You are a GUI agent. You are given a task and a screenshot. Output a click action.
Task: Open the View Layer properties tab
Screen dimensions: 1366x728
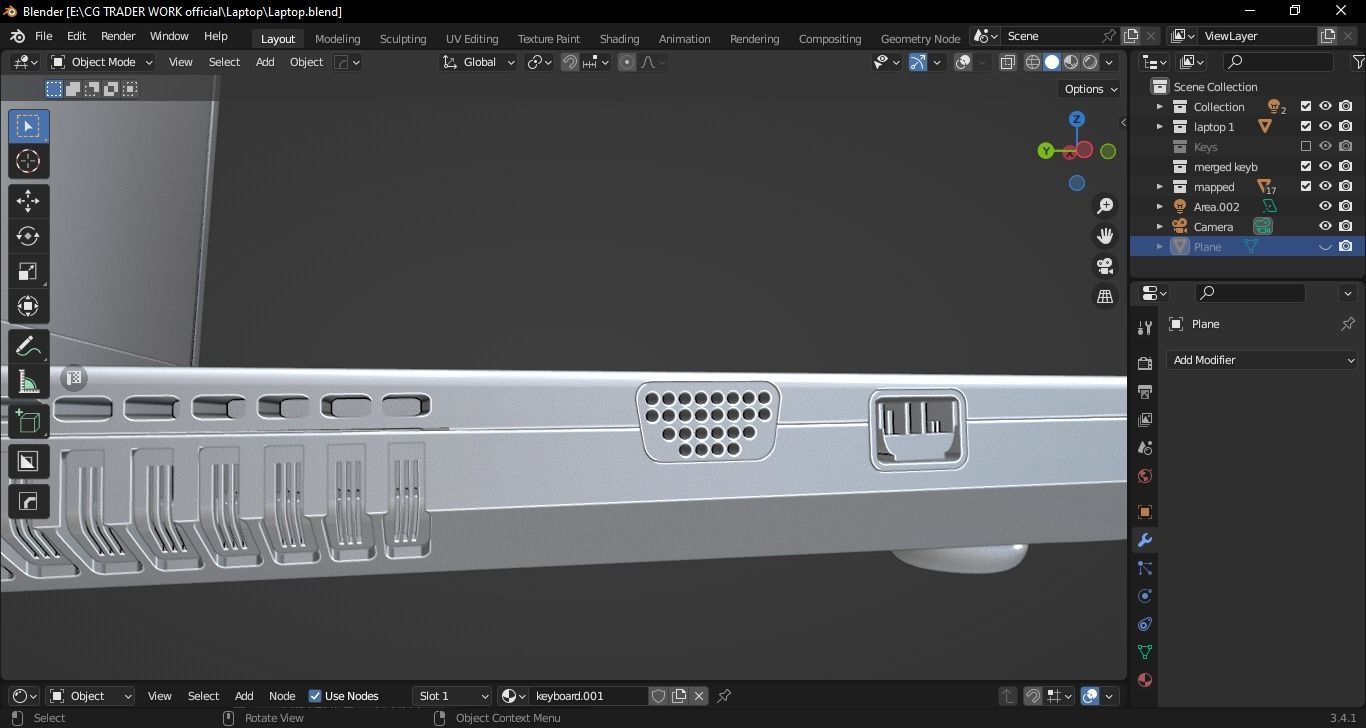(1145, 420)
